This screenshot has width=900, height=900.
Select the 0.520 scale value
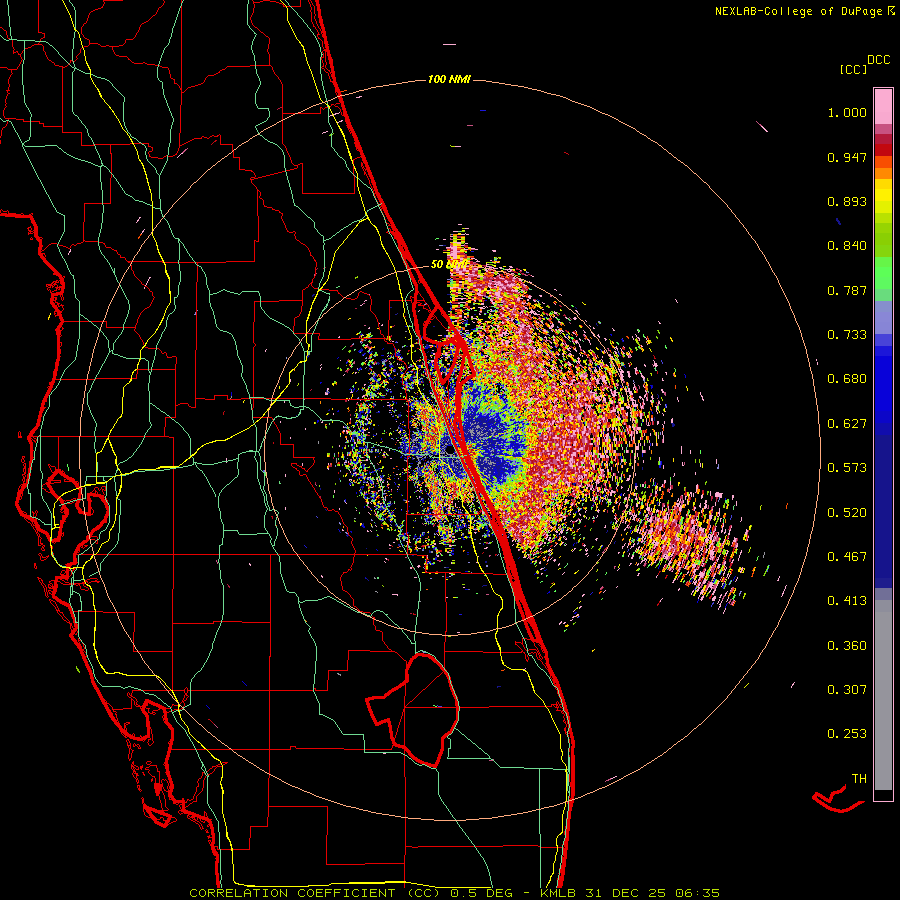tap(847, 513)
